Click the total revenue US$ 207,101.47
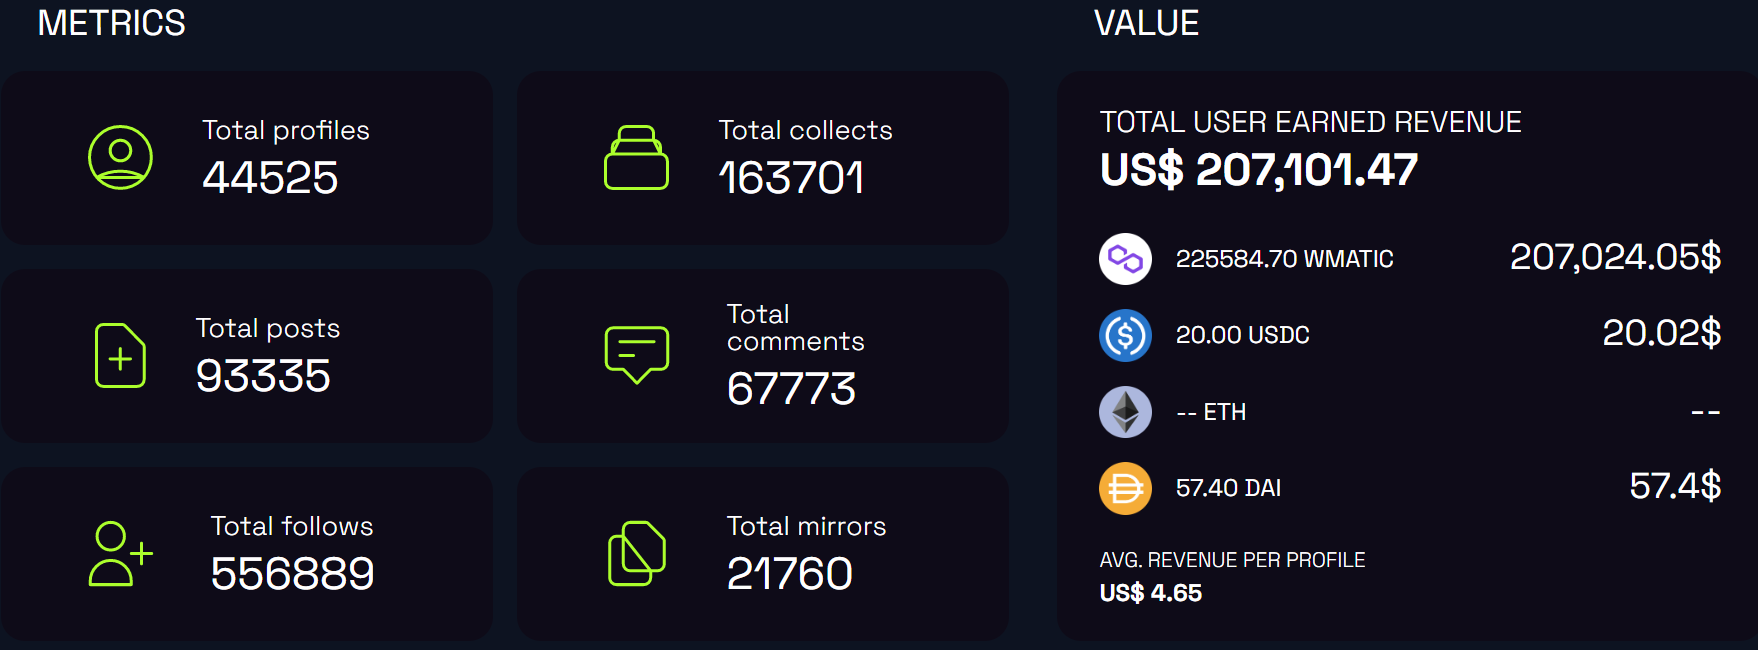Screen dimensions: 1758x650 [1258, 170]
